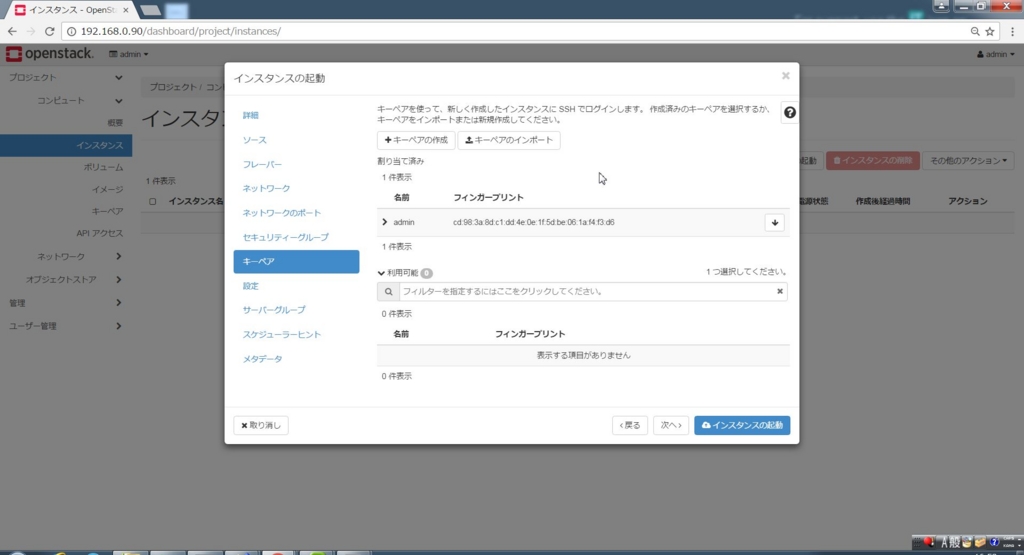Open the セキュリティーグループ step
This screenshot has height=555, width=1024.
tap(286, 238)
